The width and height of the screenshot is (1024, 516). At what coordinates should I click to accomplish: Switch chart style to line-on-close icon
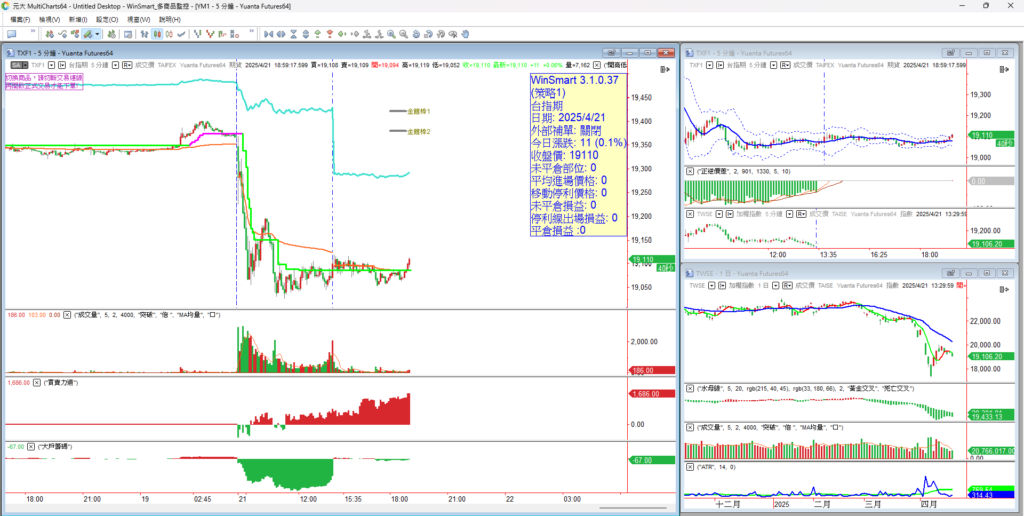point(181,33)
